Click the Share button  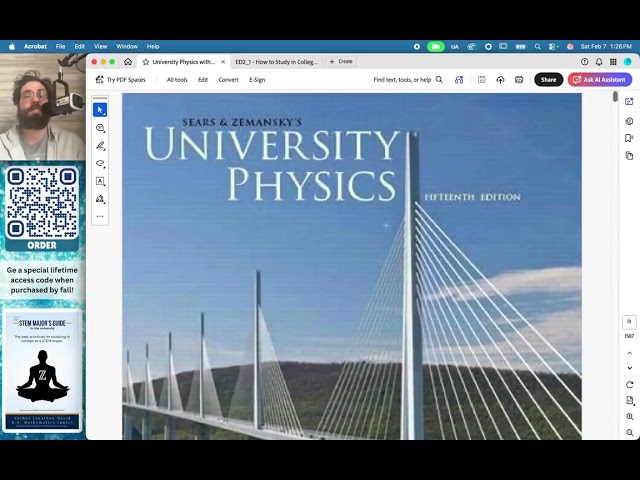(x=549, y=80)
